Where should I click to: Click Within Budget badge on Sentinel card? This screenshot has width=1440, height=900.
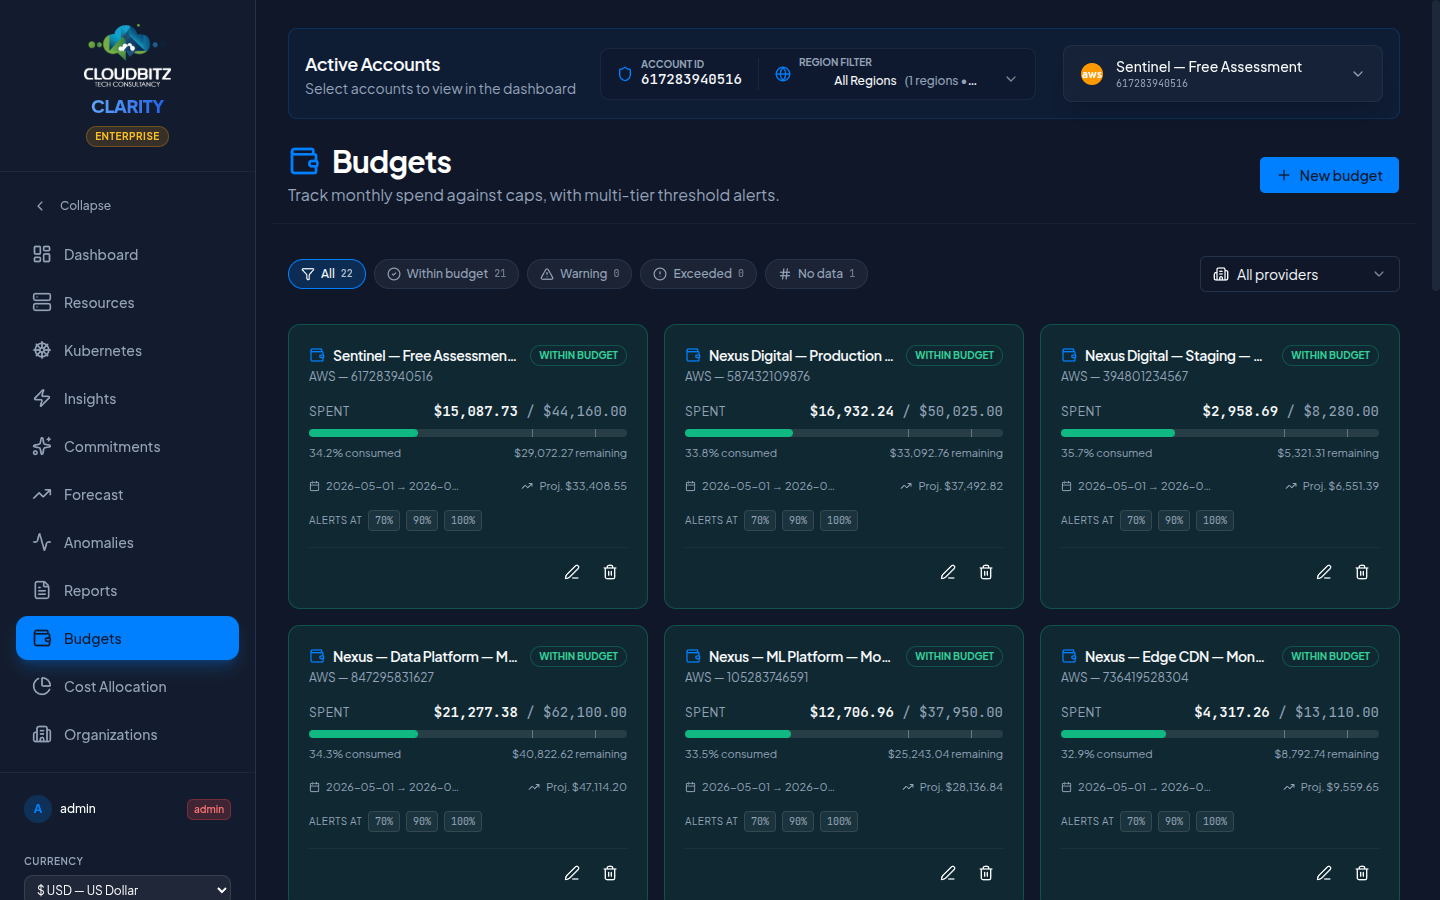point(578,355)
